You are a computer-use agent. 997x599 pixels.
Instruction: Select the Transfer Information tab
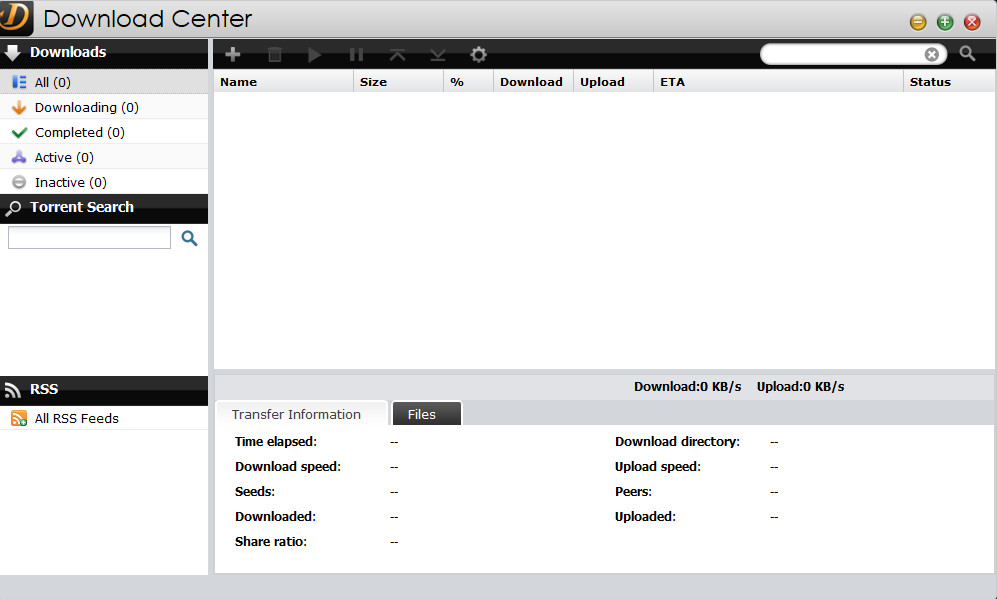coord(296,414)
